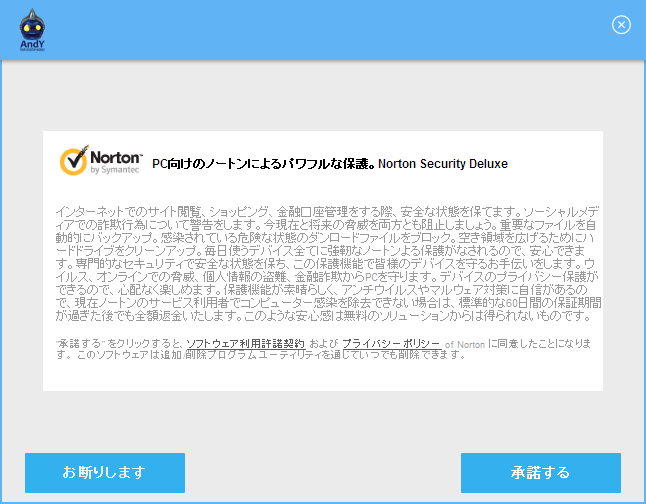The width and height of the screenshot is (646, 504).
Task: Click the paragraph starting with インターネットでのサイト閲覧
Action: [328, 264]
